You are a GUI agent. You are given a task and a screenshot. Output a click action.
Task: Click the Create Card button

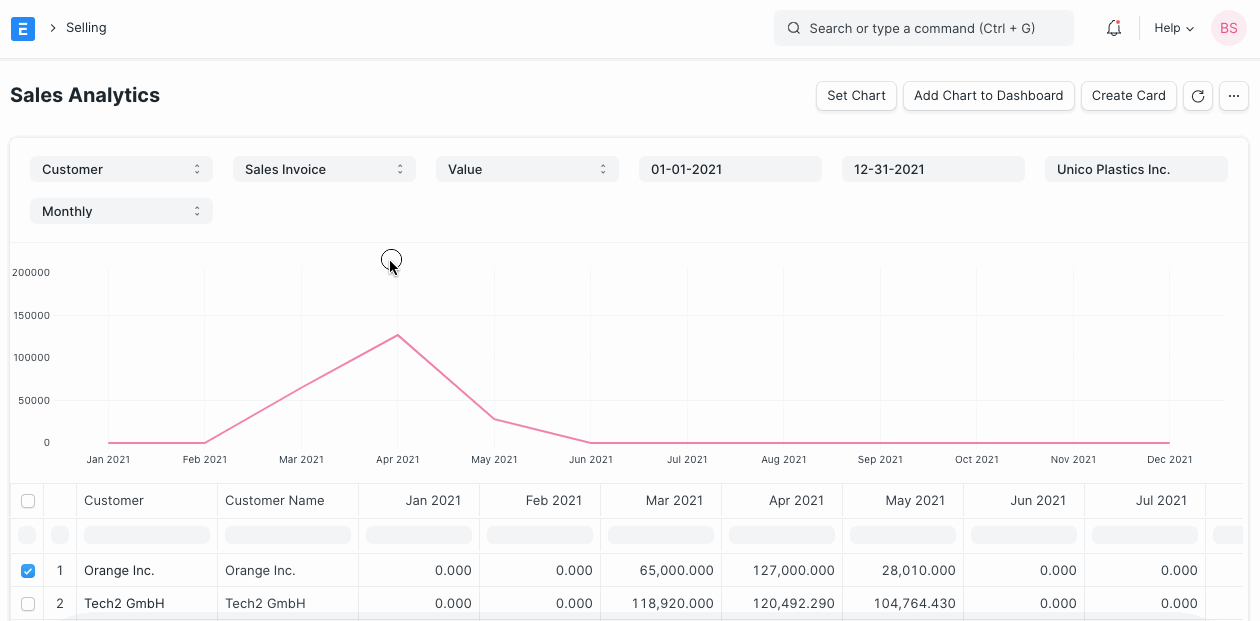[1128, 95]
